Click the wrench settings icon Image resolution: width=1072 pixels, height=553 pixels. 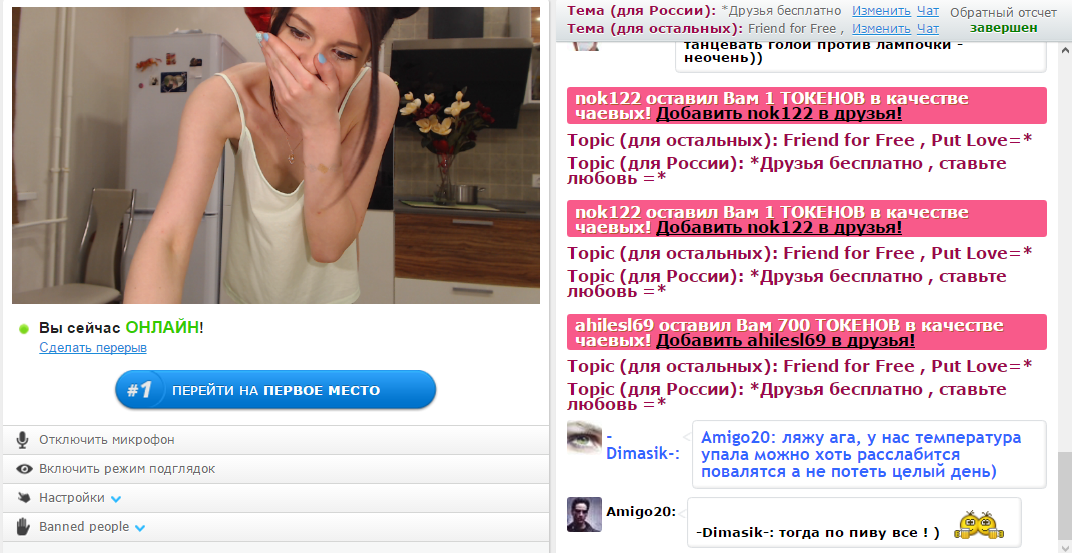[x=24, y=498]
